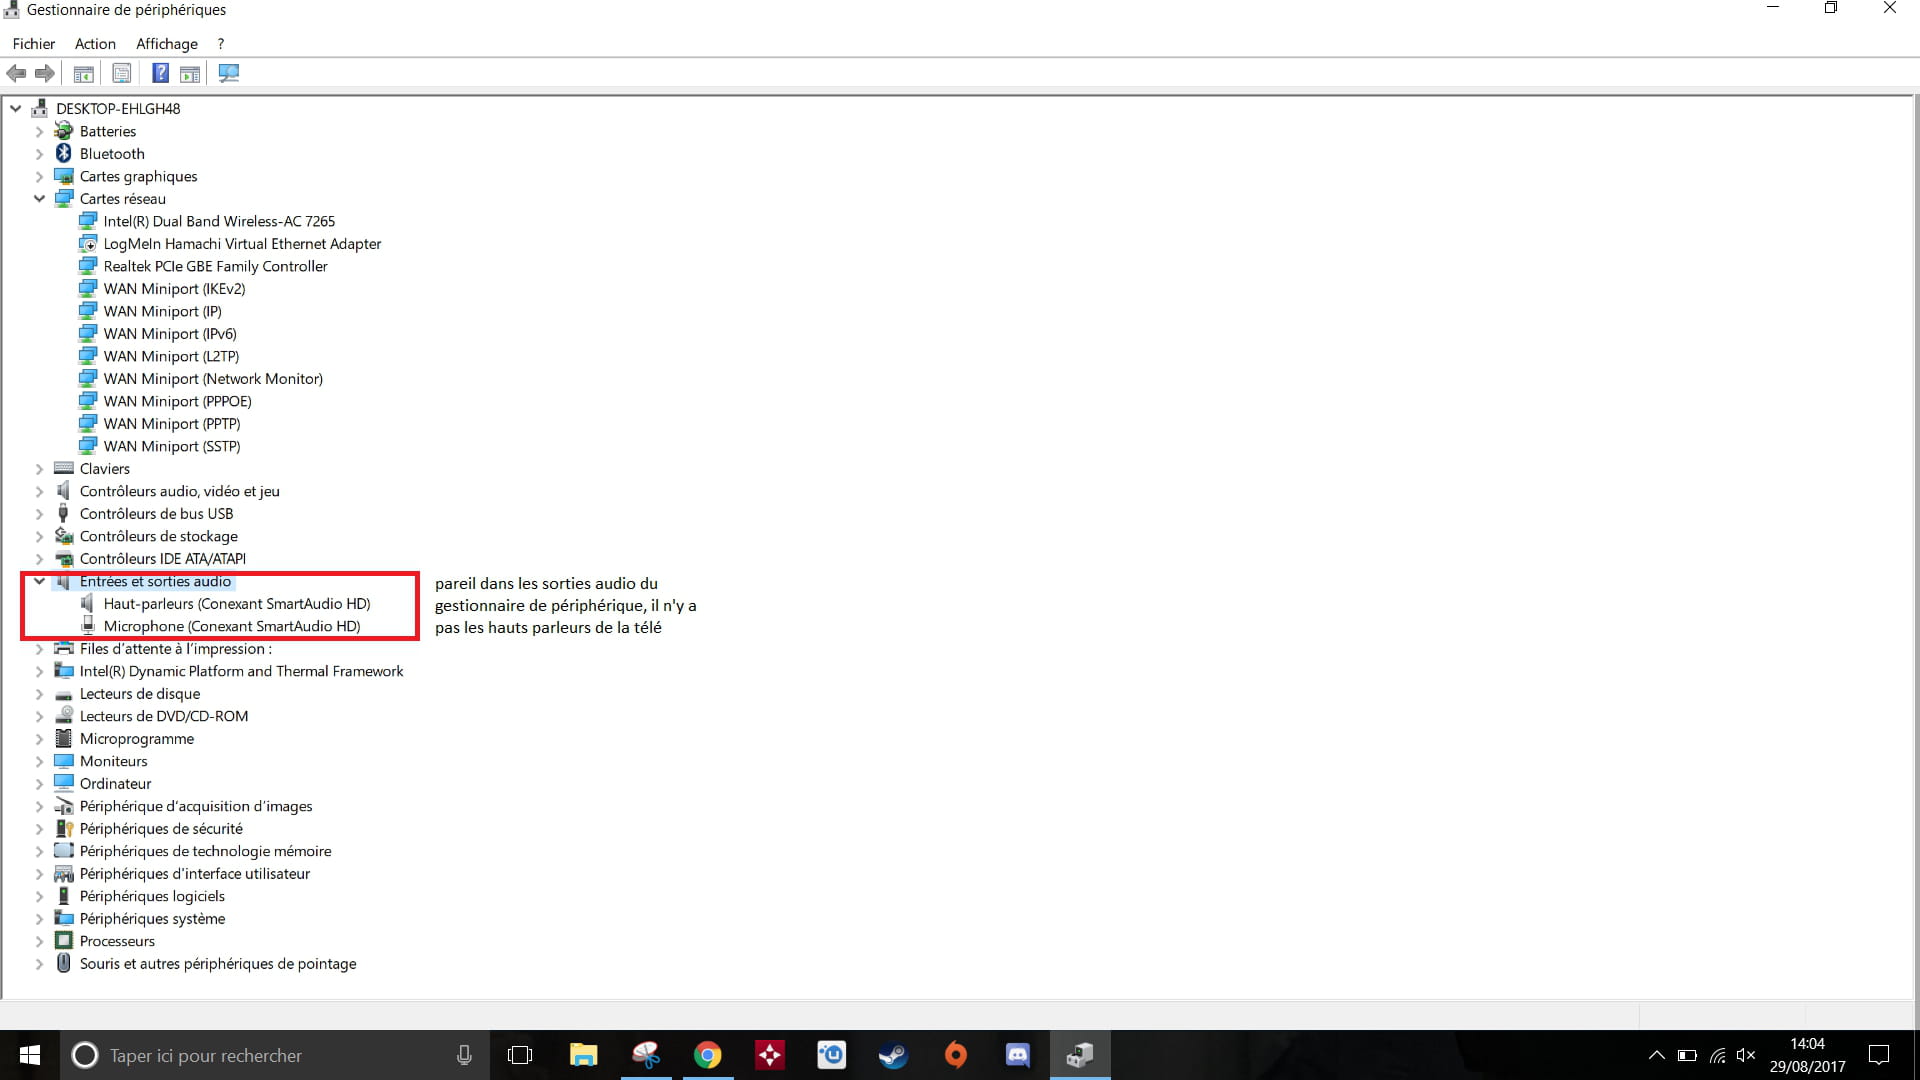Click the Processeurs category icon
The width and height of the screenshot is (1920, 1080).
coord(64,940)
